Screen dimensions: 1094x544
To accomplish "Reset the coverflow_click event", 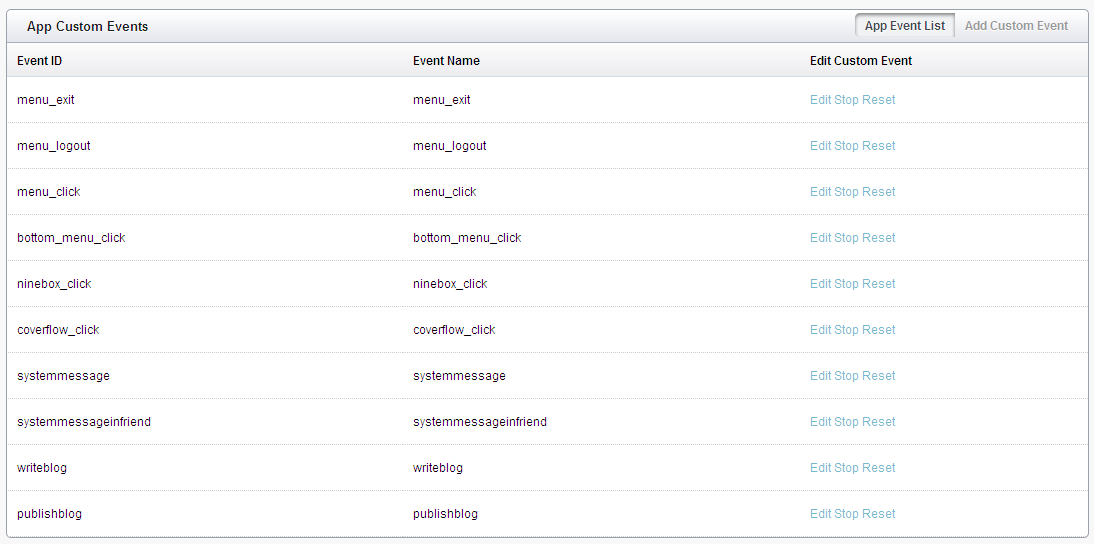I will click(x=878, y=330).
